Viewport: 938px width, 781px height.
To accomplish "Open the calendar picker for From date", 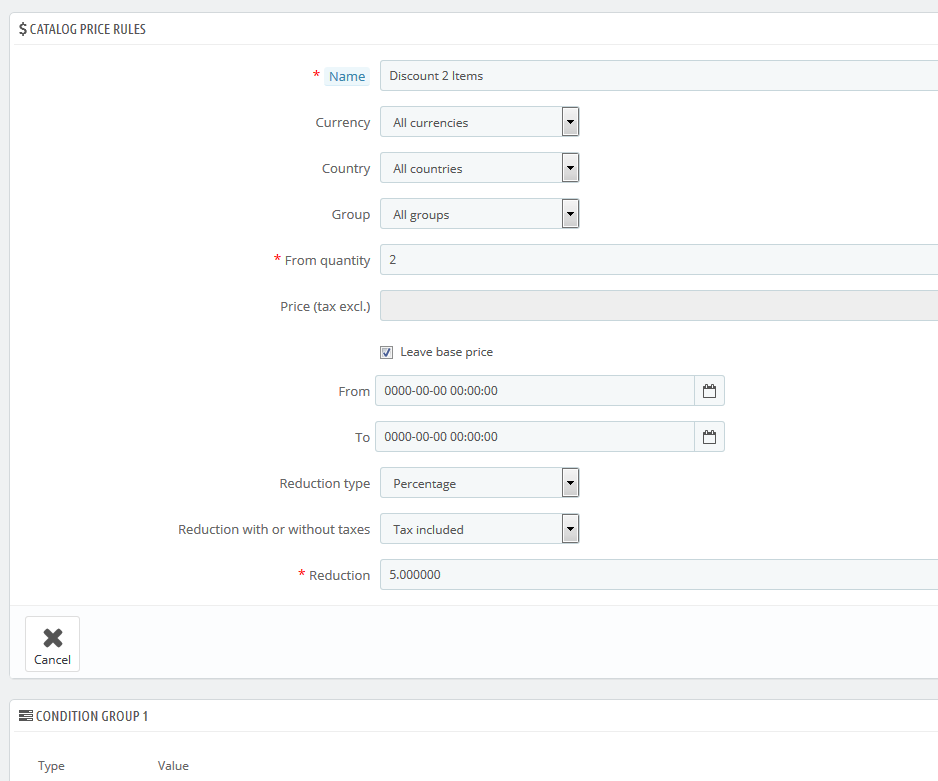I will tap(709, 391).
